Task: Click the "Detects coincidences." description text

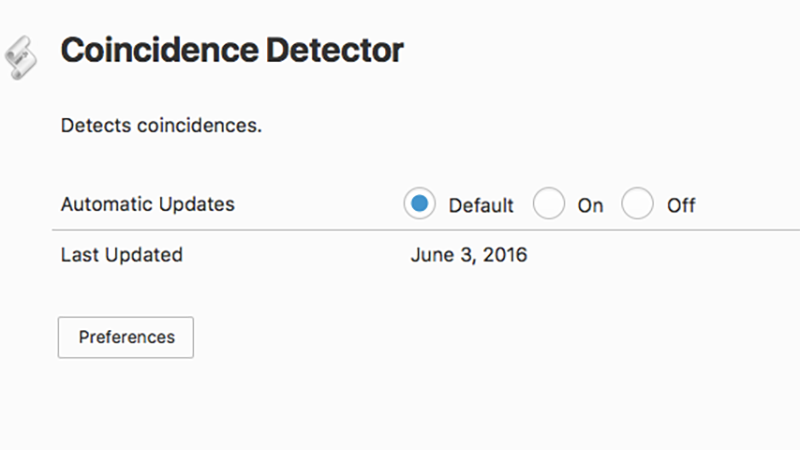Action: (x=161, y=126)
